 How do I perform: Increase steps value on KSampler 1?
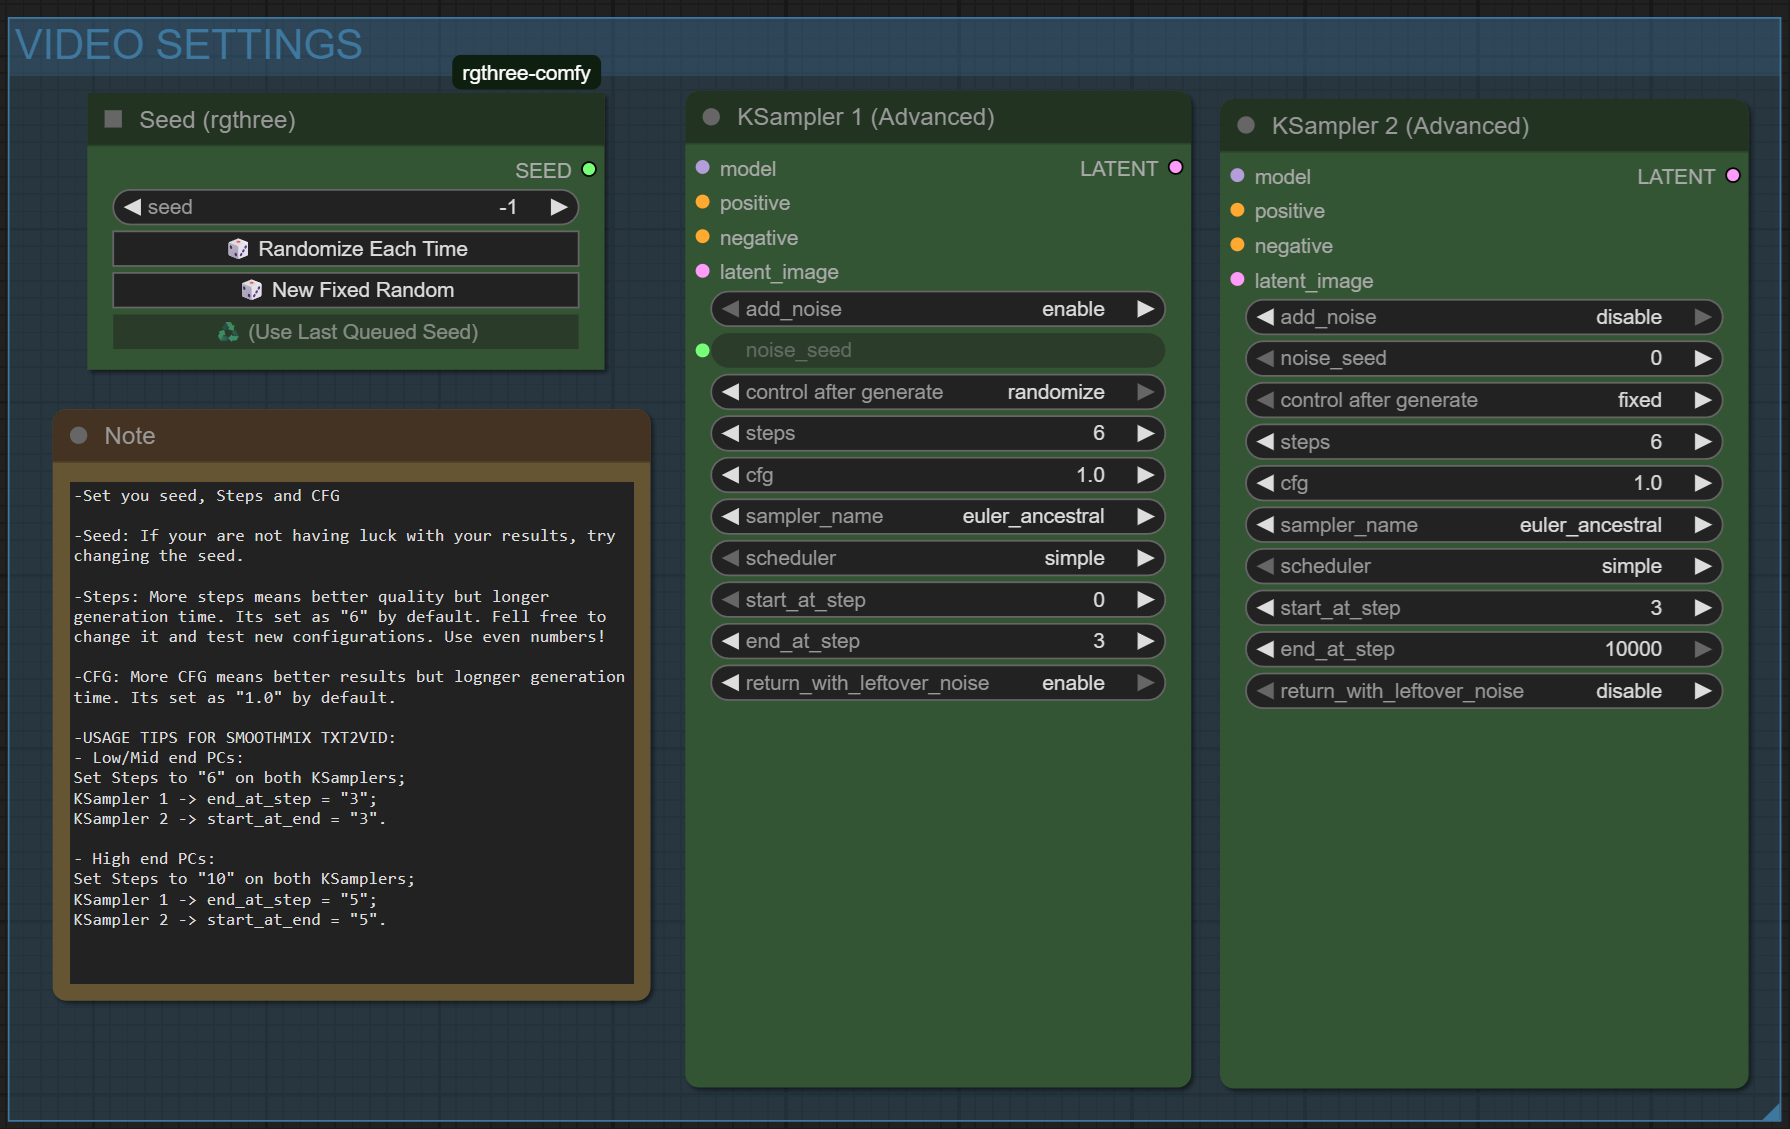(x=1146, y=433)
